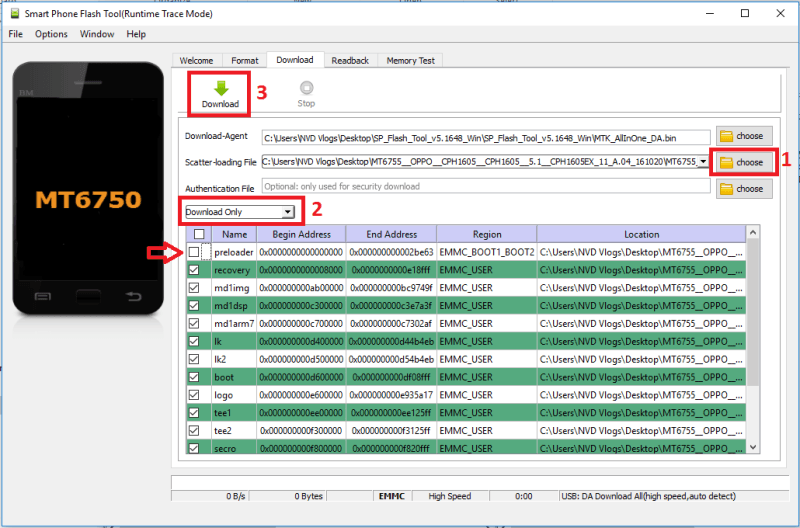Image resolution: width=800 pixels, height=528 pixels.
Task: Select the Download tab
Action: (x=295, y=60)
